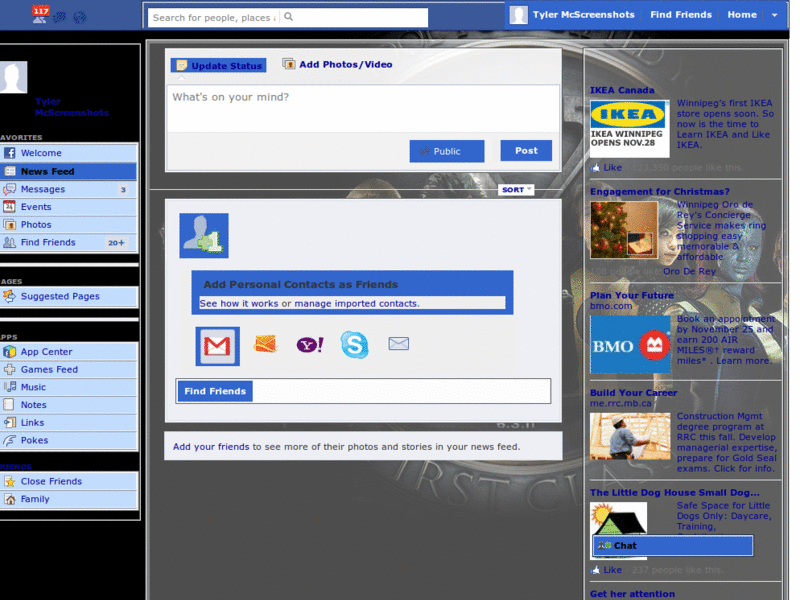Open Welcome in the sidebar
The image size is (800, 600).
[x=69, y=153]
